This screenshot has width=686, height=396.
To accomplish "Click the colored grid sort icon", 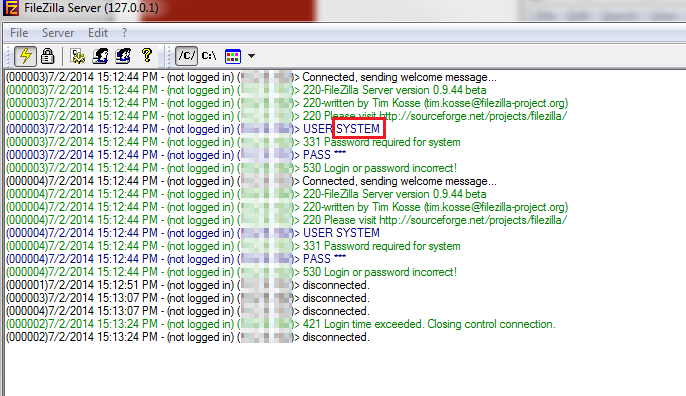I will tap(232, 56).
